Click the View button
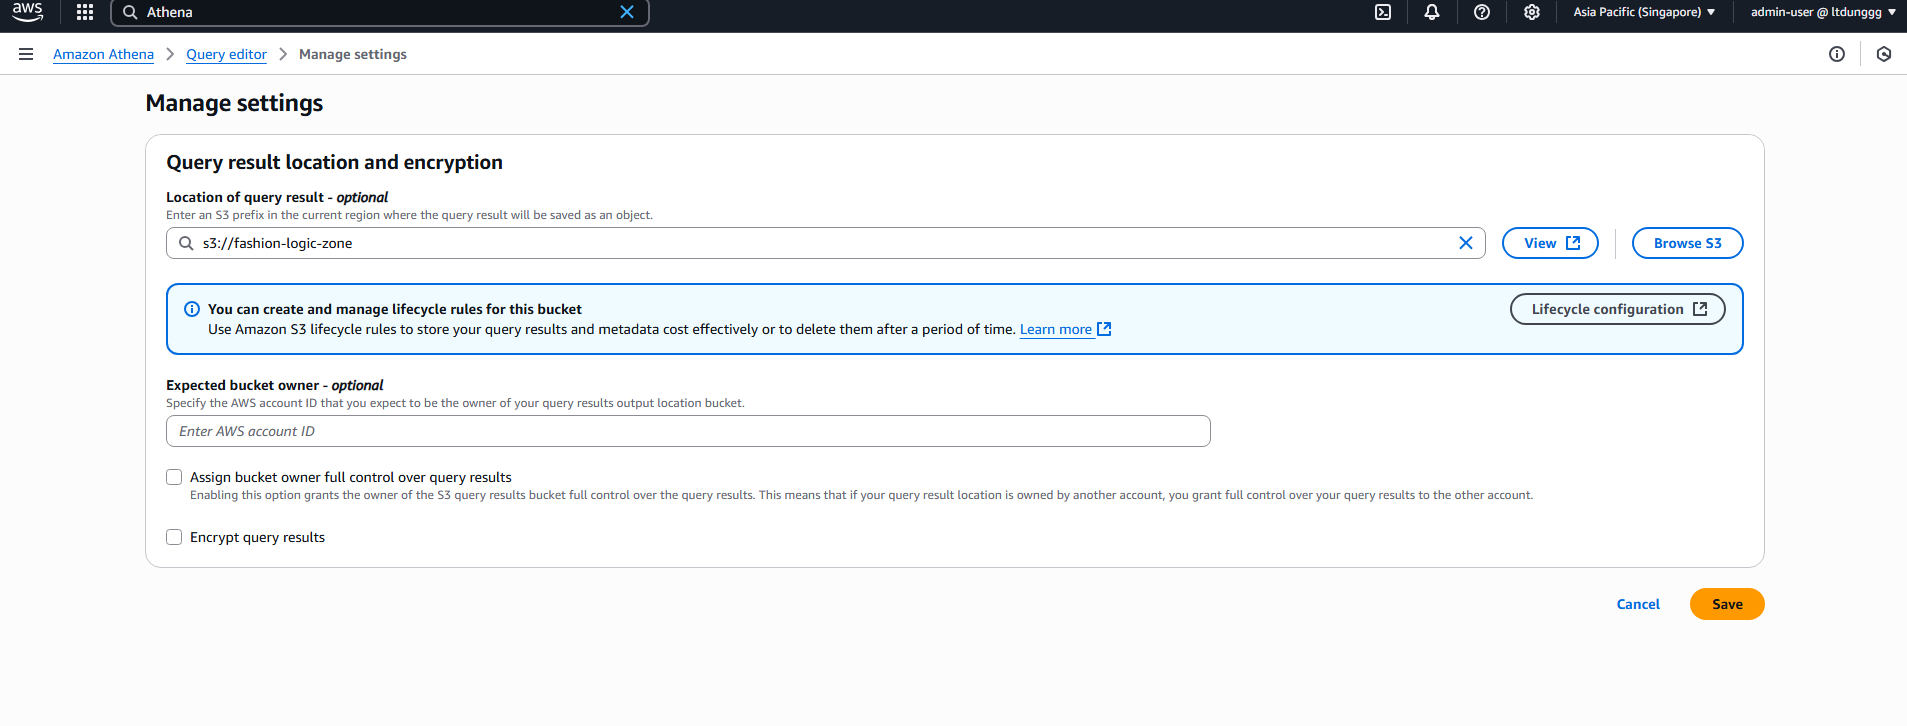 [x=1550, y=243]
